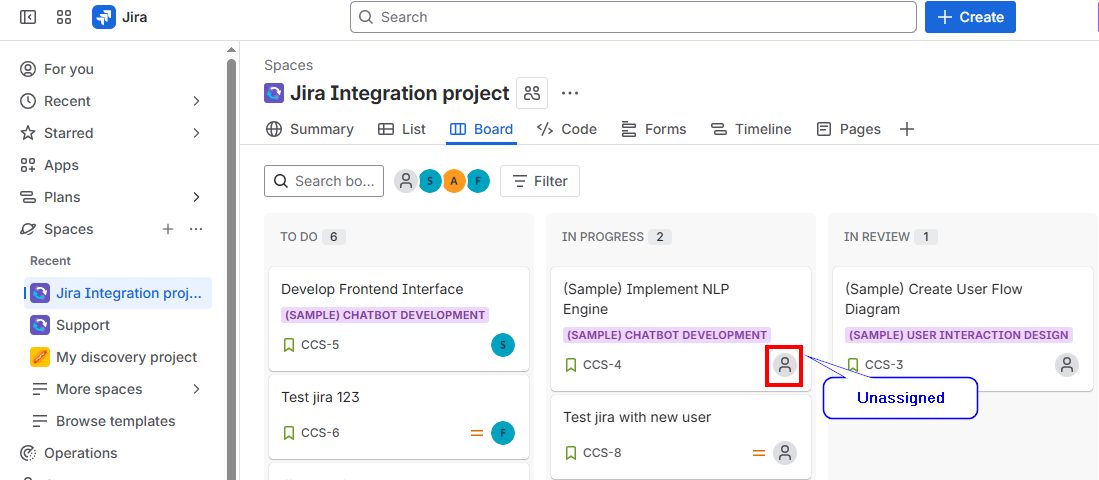Open the app switcher grid icon
Image resolution: width=1099 pixels, height=480 pixels.
(x=64, y=17)
